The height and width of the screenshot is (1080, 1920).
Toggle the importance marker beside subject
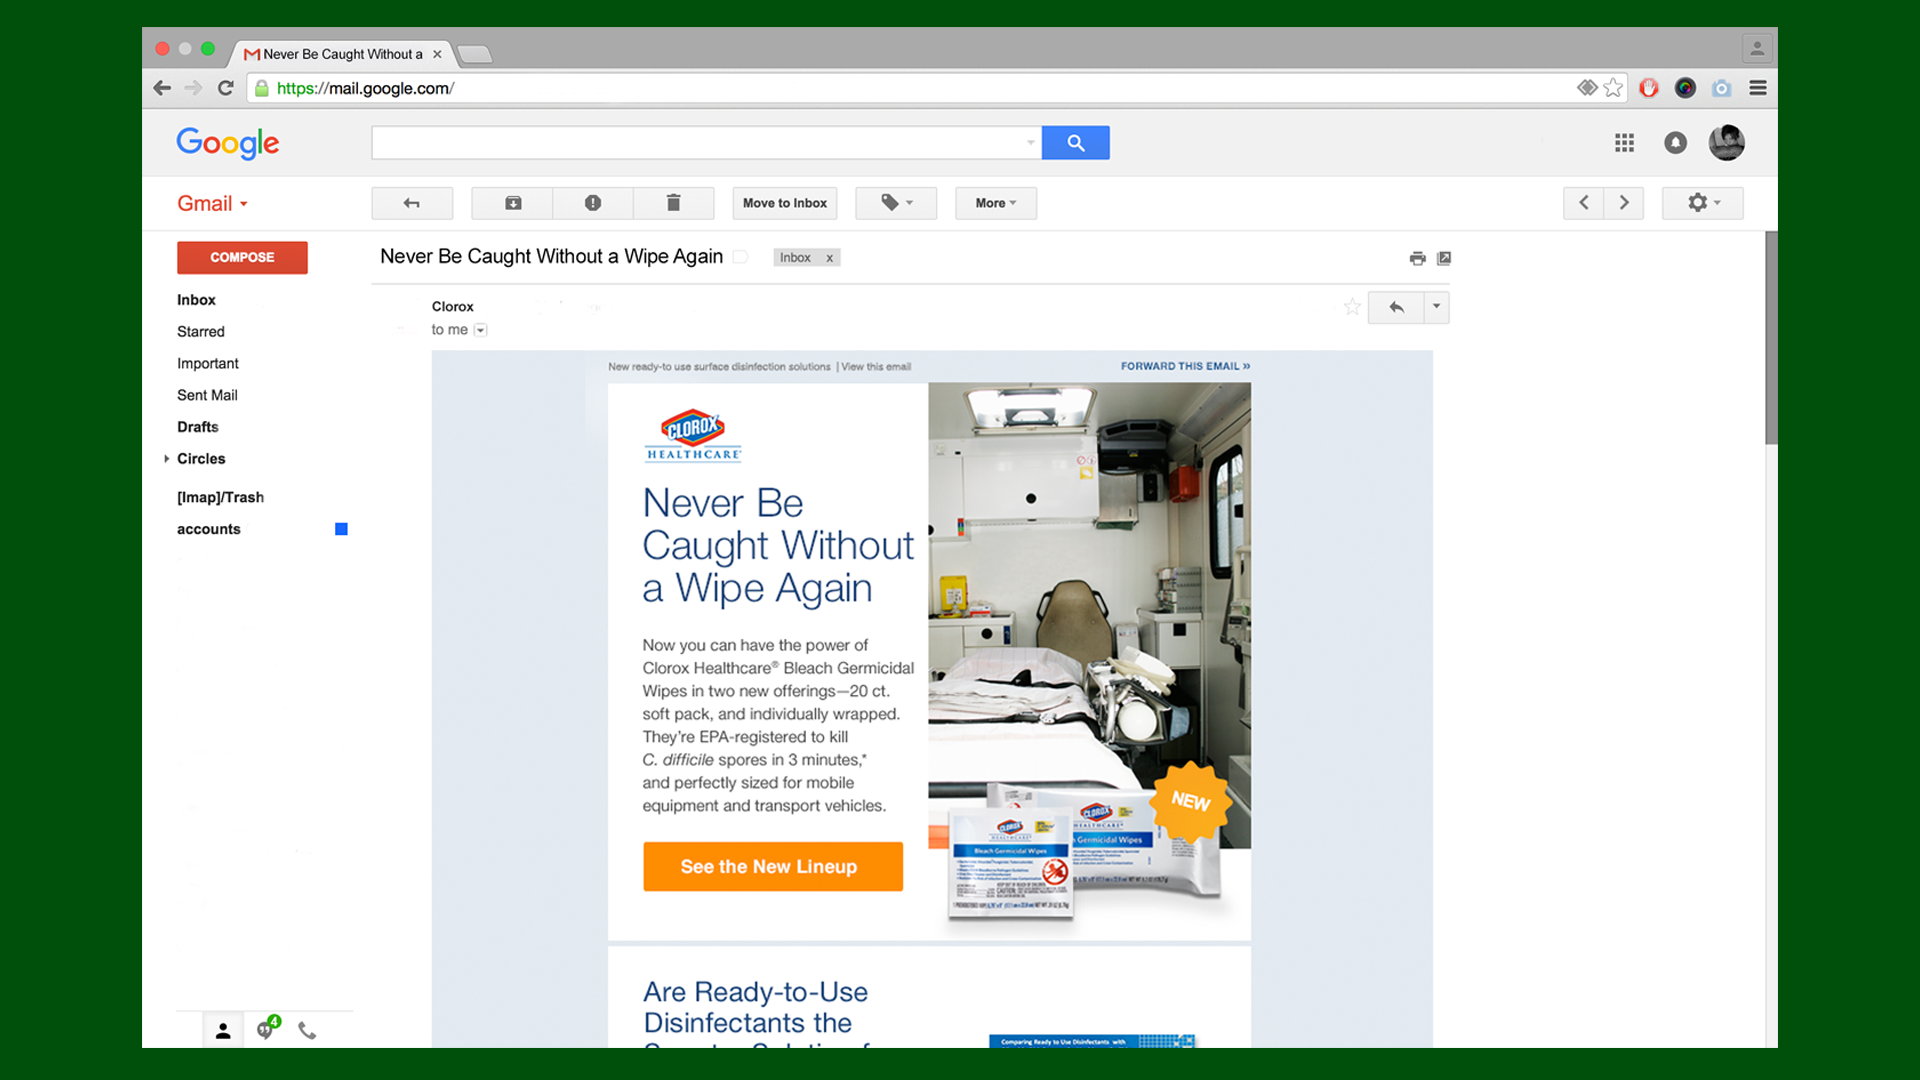pos(741,257)
